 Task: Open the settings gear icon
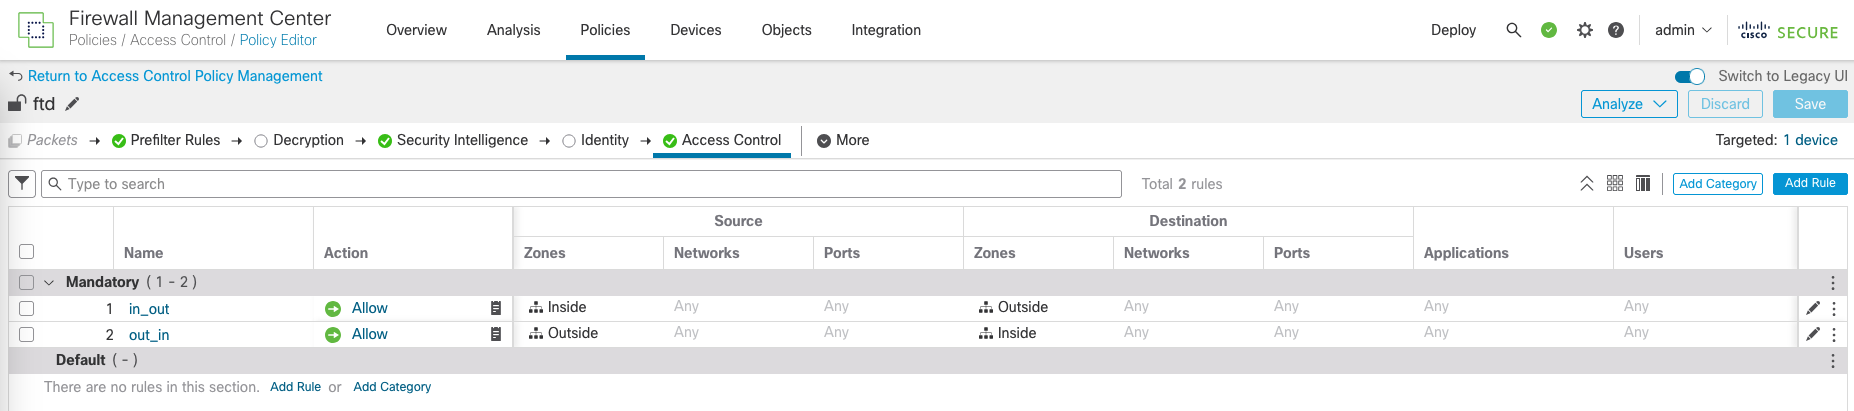(x=1584, y=30)
